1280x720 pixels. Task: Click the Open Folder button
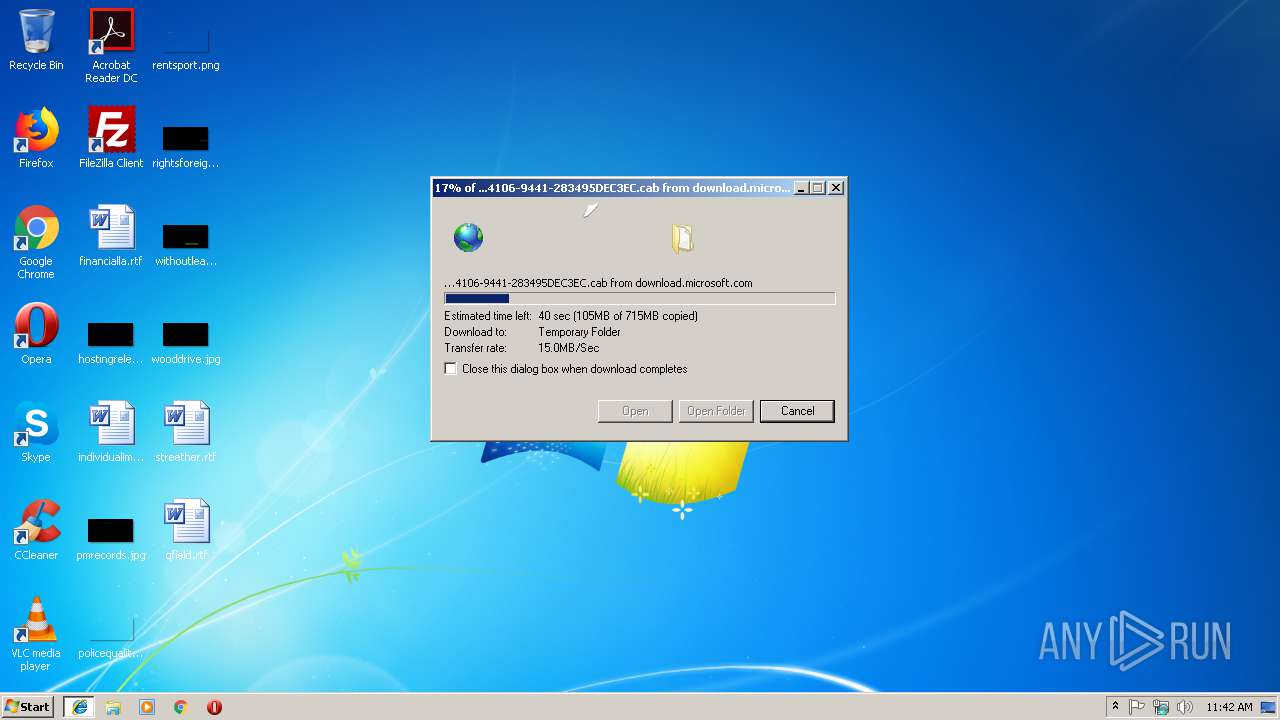tap(716, 411)
